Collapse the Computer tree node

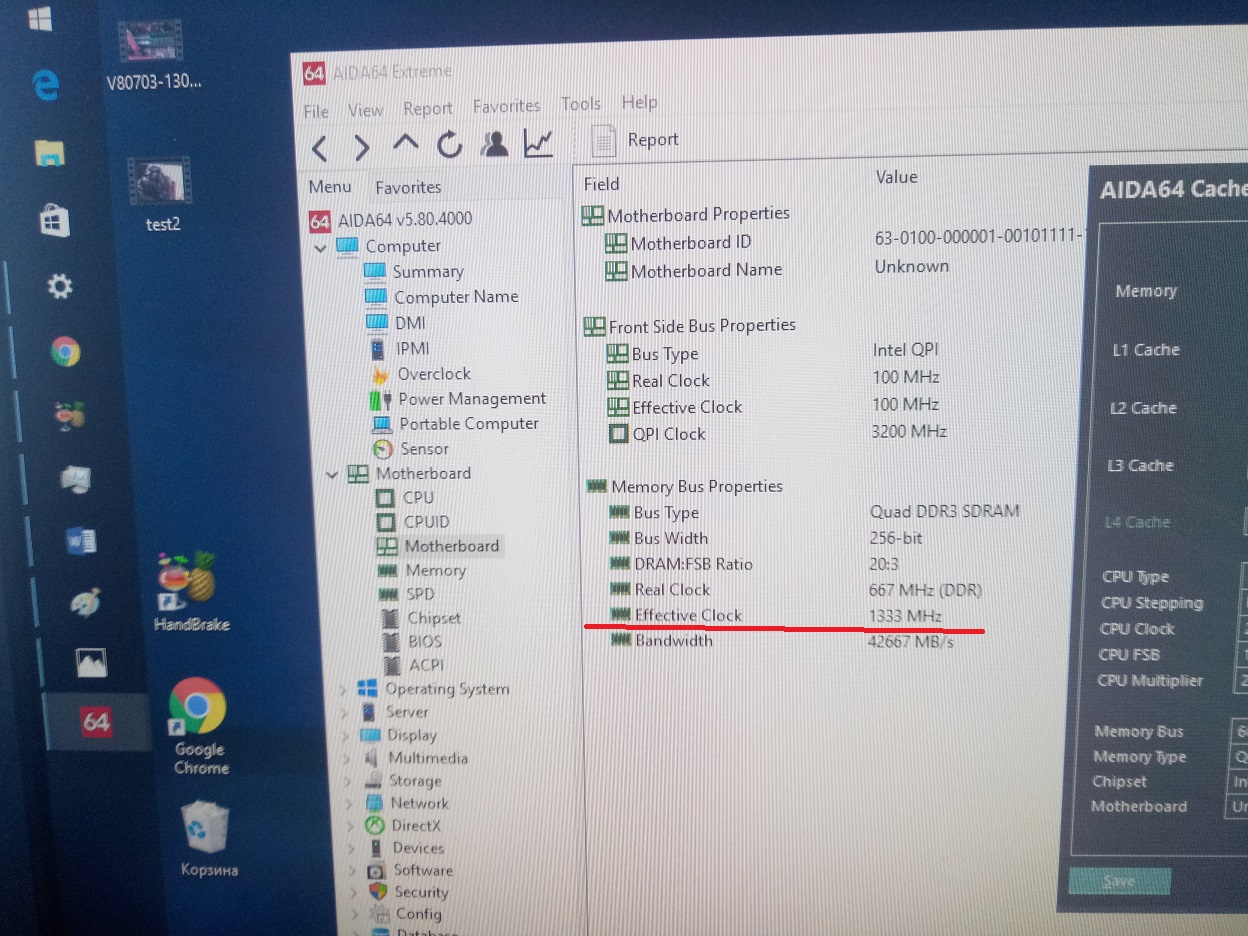(320, 248)
